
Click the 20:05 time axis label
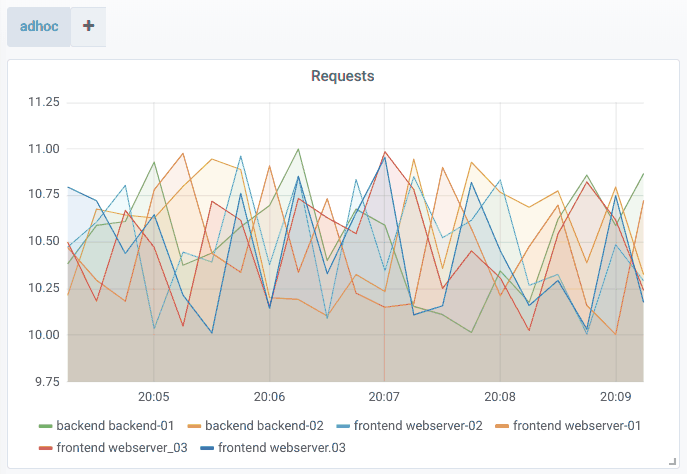[153, 396]
